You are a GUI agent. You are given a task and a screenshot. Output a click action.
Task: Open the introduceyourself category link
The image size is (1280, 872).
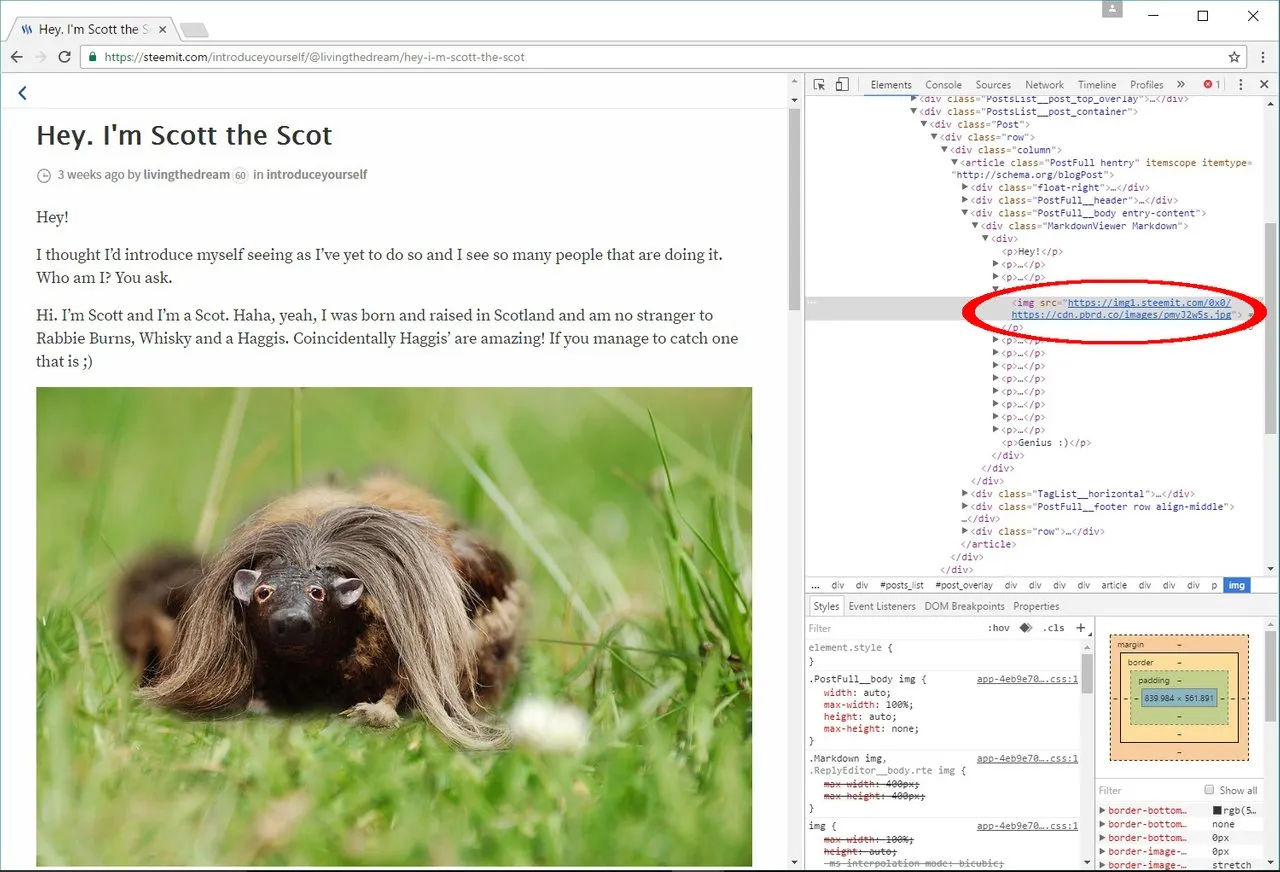point(316,175)
